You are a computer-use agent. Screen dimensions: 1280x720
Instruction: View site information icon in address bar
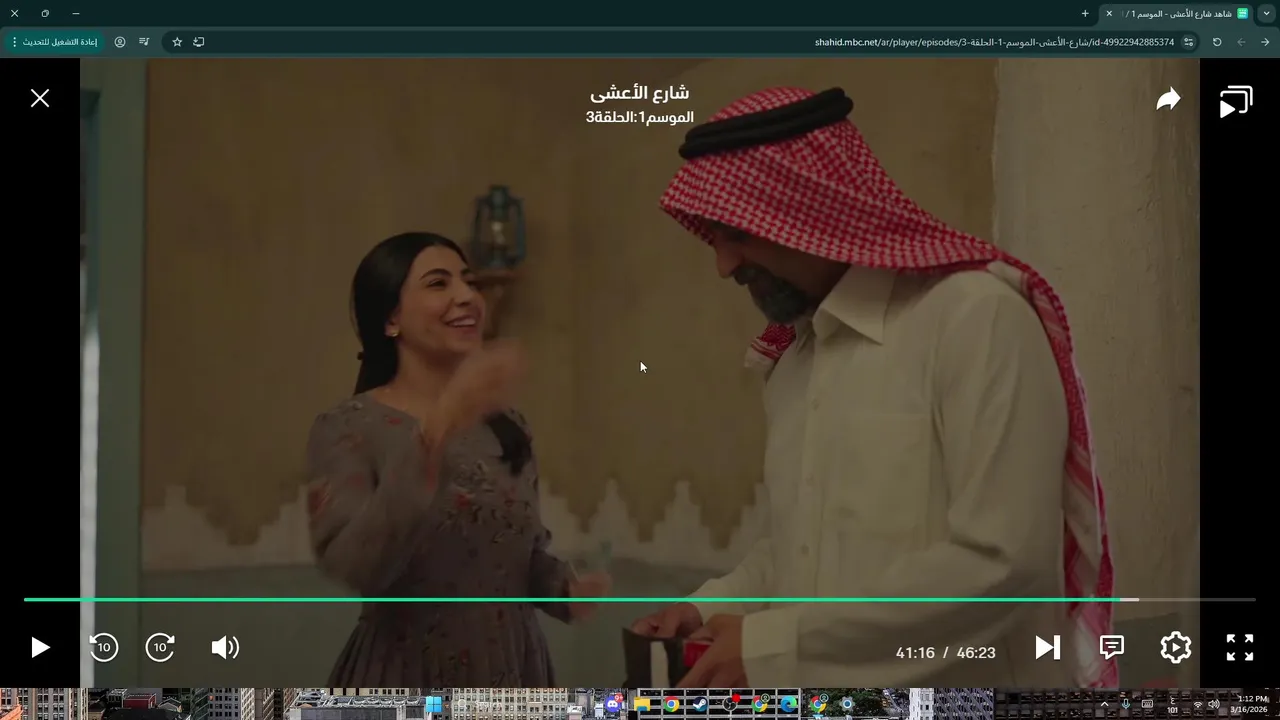point(1189,42)
